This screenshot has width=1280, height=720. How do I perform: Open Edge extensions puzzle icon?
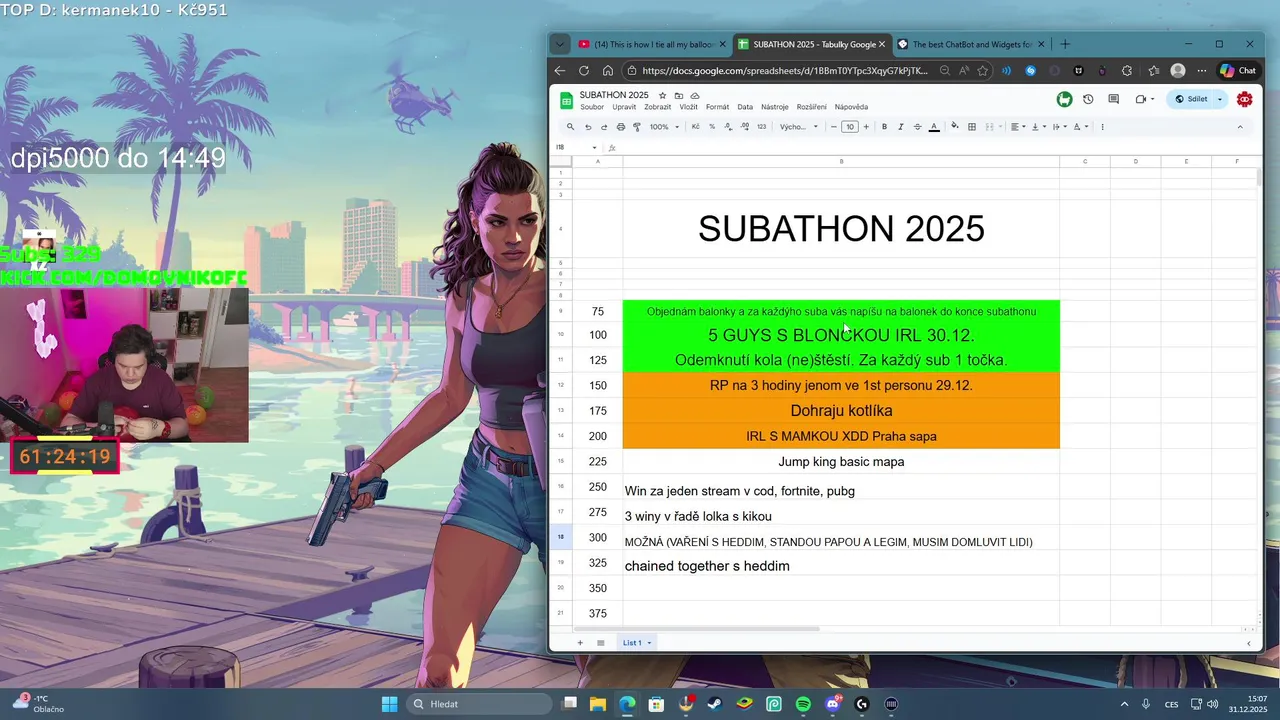[x=1127, y=71]
